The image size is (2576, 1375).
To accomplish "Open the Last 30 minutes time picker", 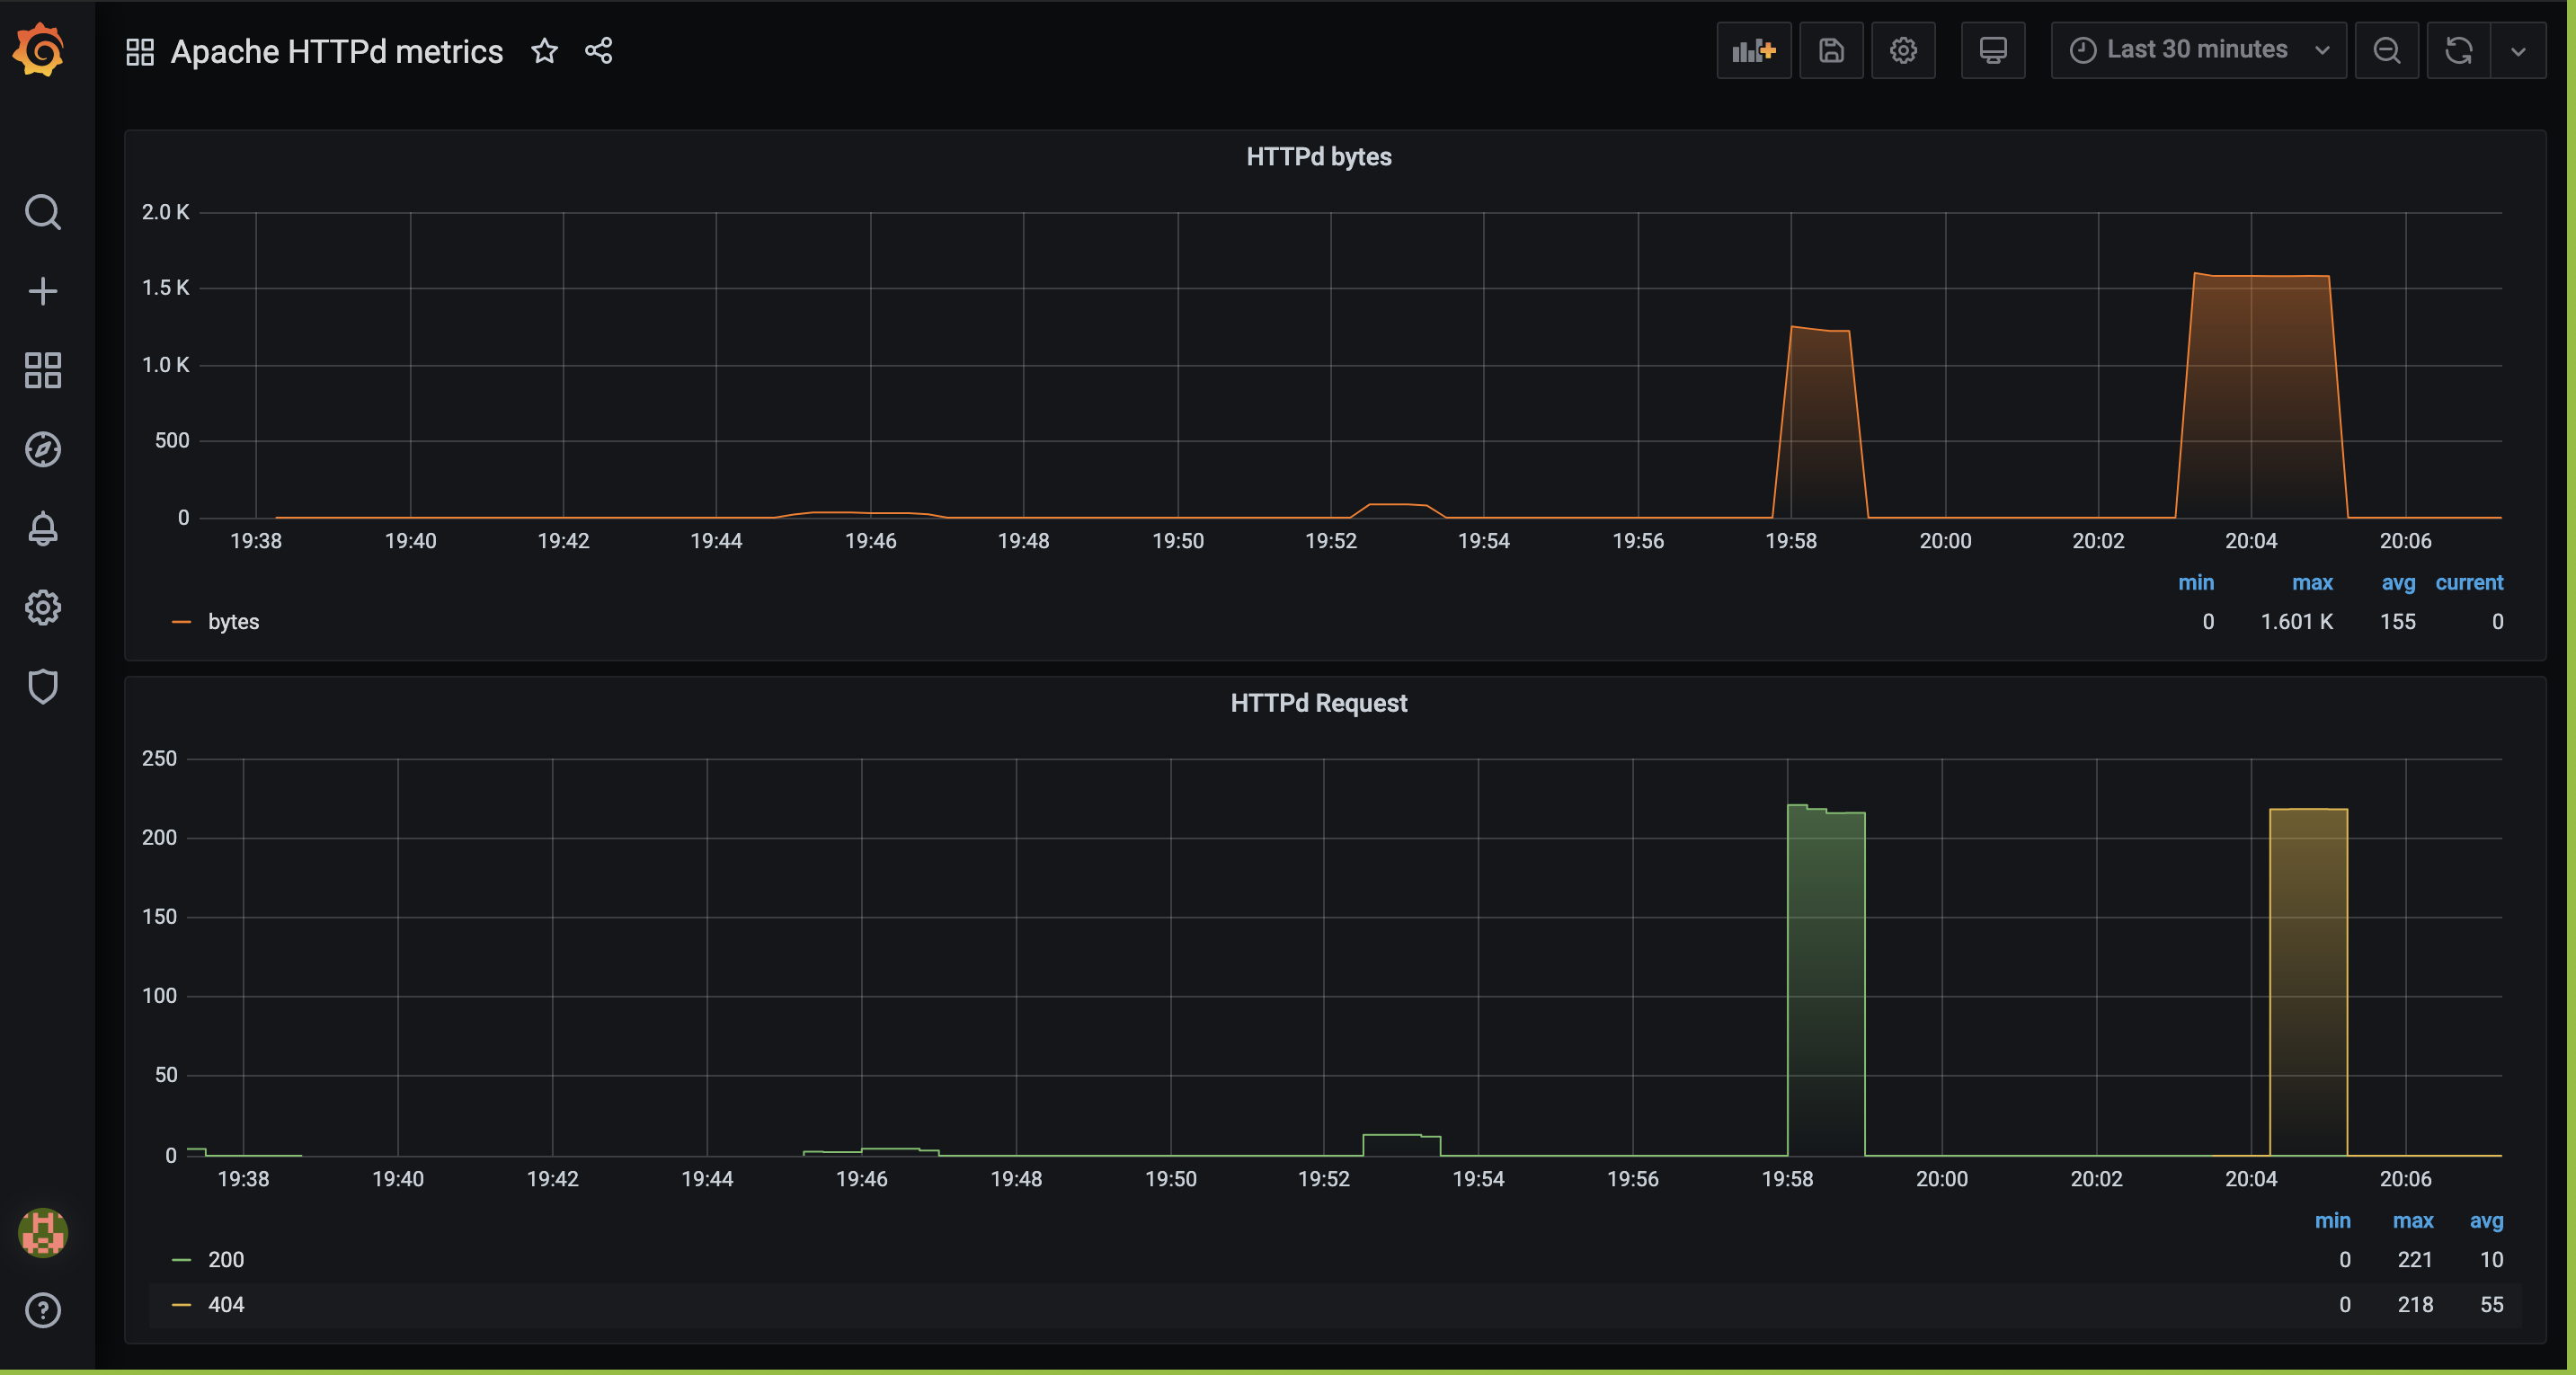I will coord(2197,50).
